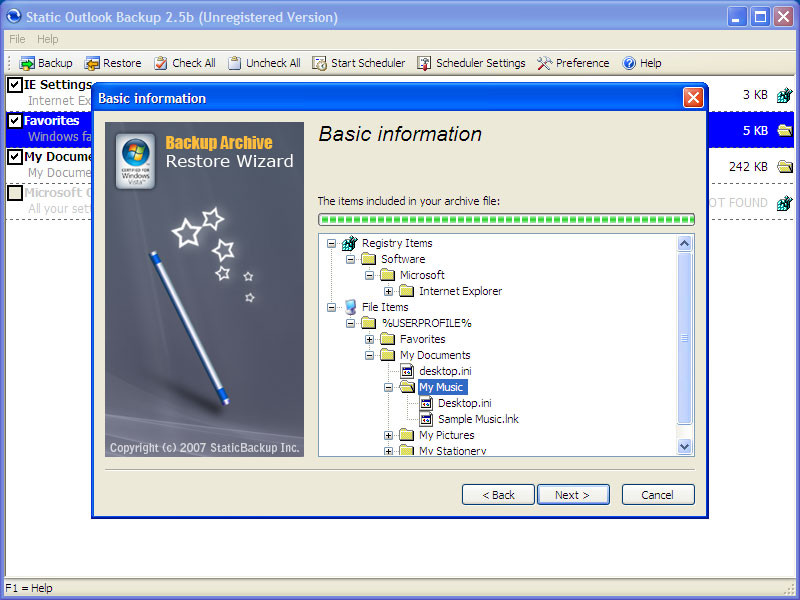Screen dimensions: 800x600
Task: Select Sample Music.lnk in the tree
Action: coord(478,419)
